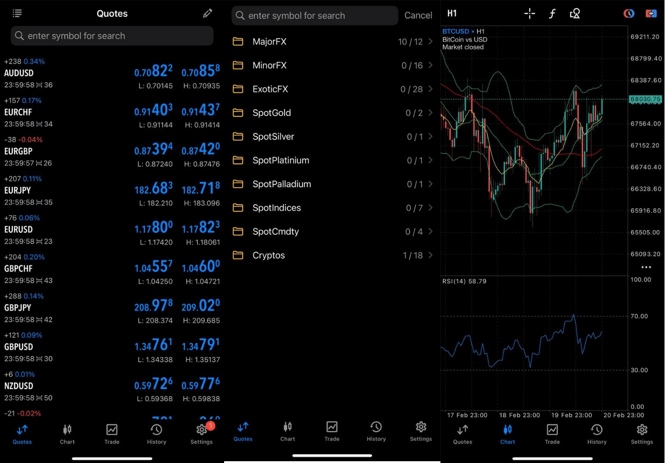The height and width of the screenshot is (463, 667).
Task: Expand MinorFX using its chevron arrow
Action: coord(430,66)
